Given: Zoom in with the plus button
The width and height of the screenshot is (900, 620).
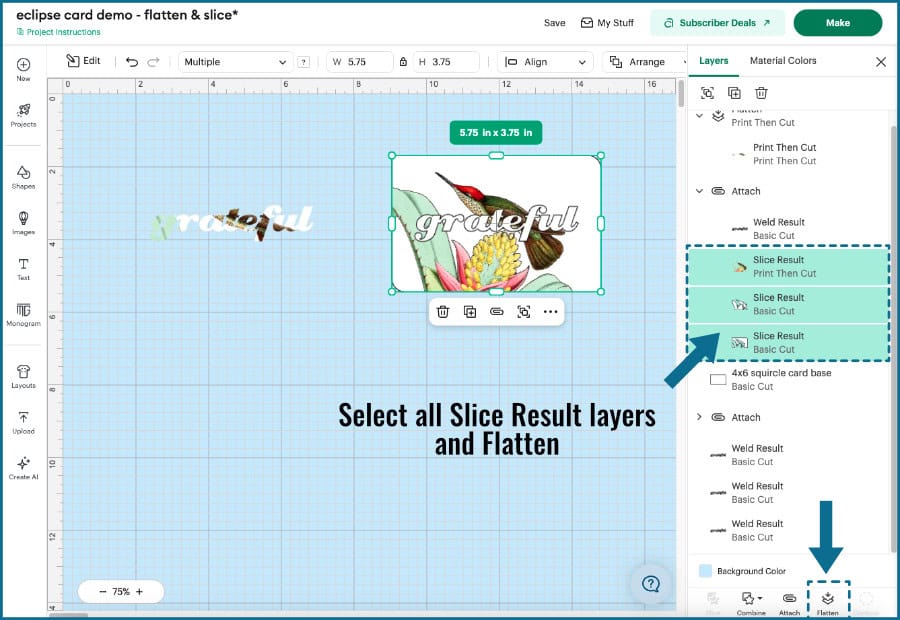Looking at the screenshot, I should coord(139,591).
